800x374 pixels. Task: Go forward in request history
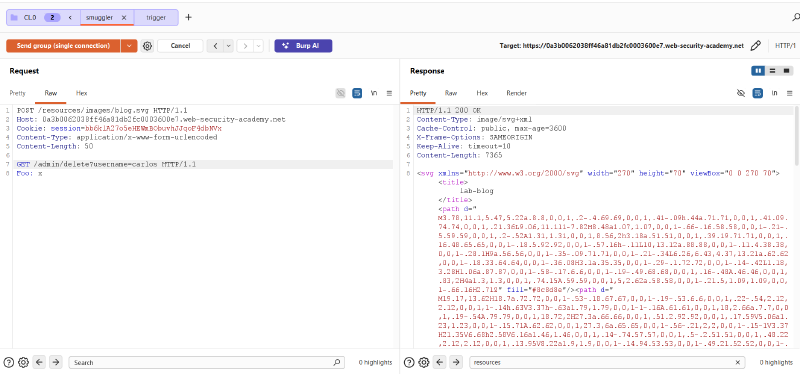point(245,46)
